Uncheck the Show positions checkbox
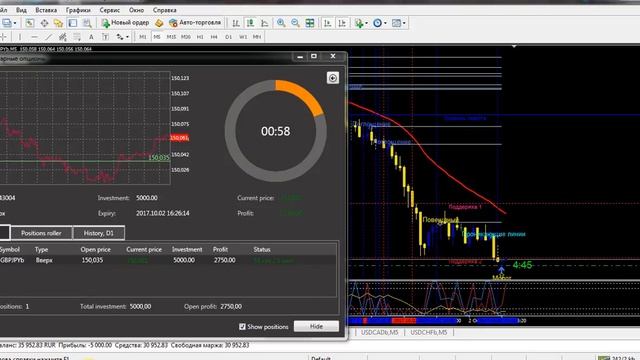 point(242,327)
